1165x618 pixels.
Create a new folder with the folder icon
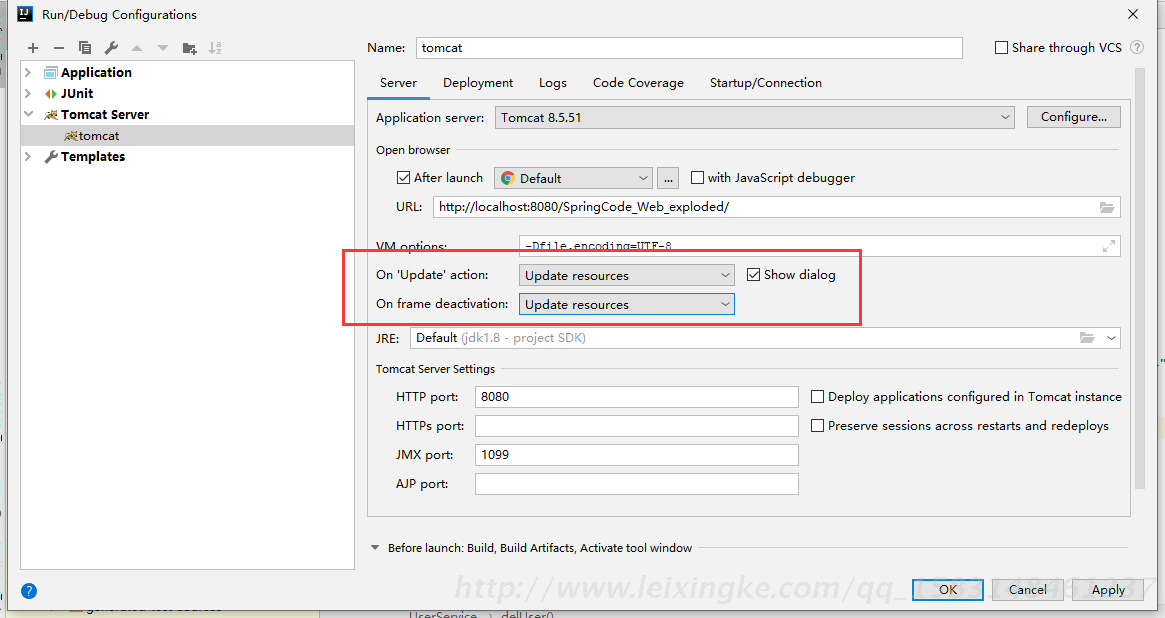[189, 48]
